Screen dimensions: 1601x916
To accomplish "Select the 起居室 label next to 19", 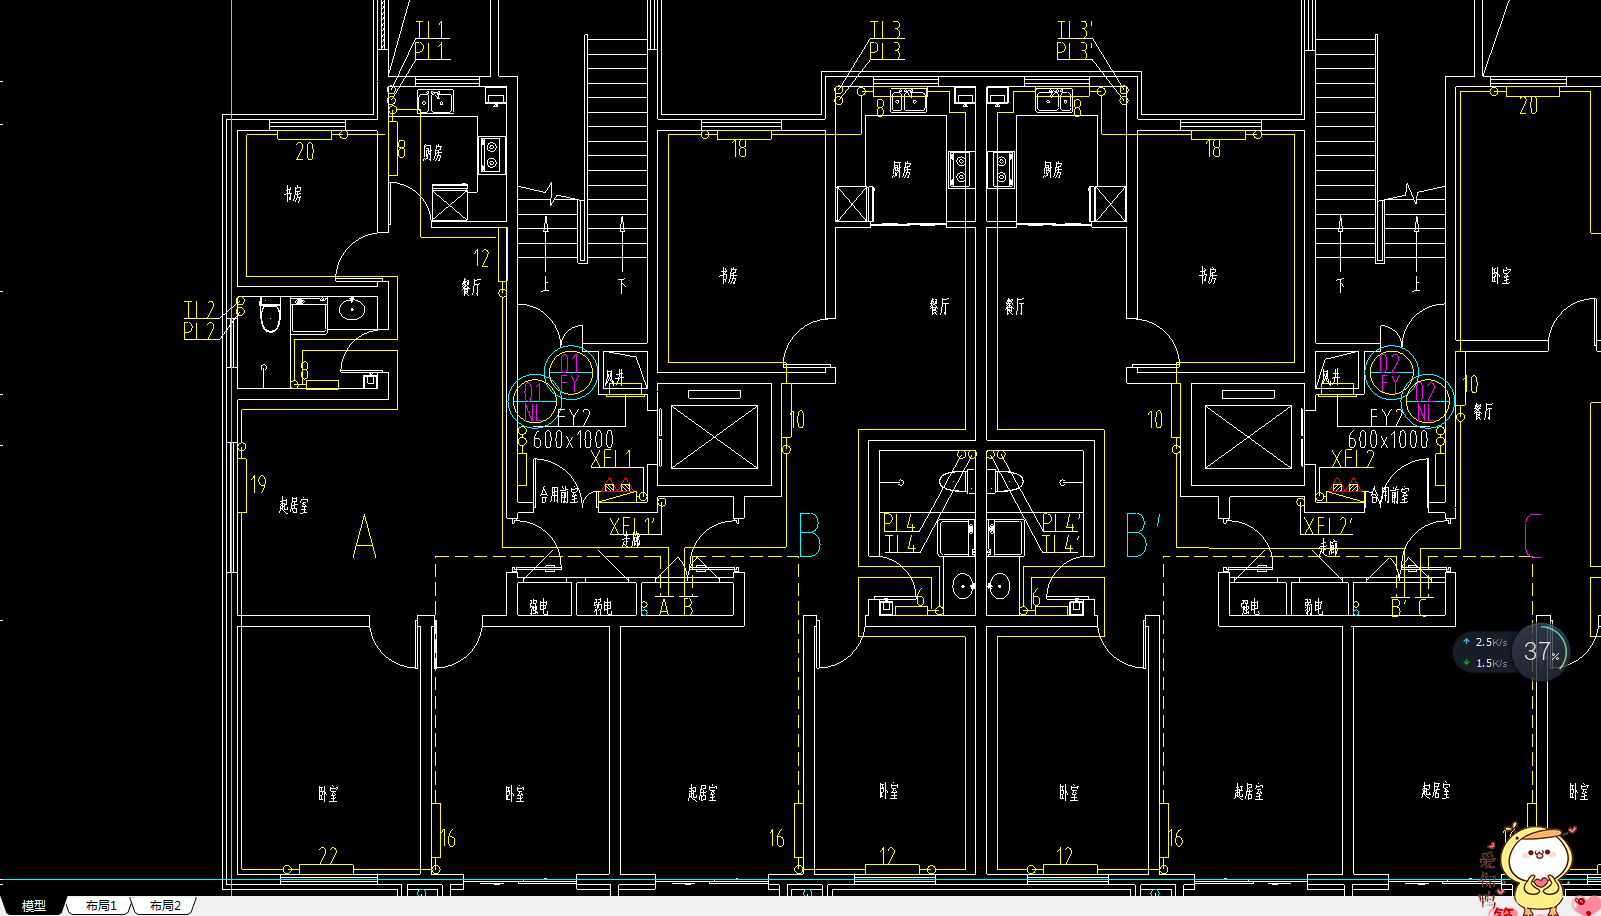I will pos(294,505).
